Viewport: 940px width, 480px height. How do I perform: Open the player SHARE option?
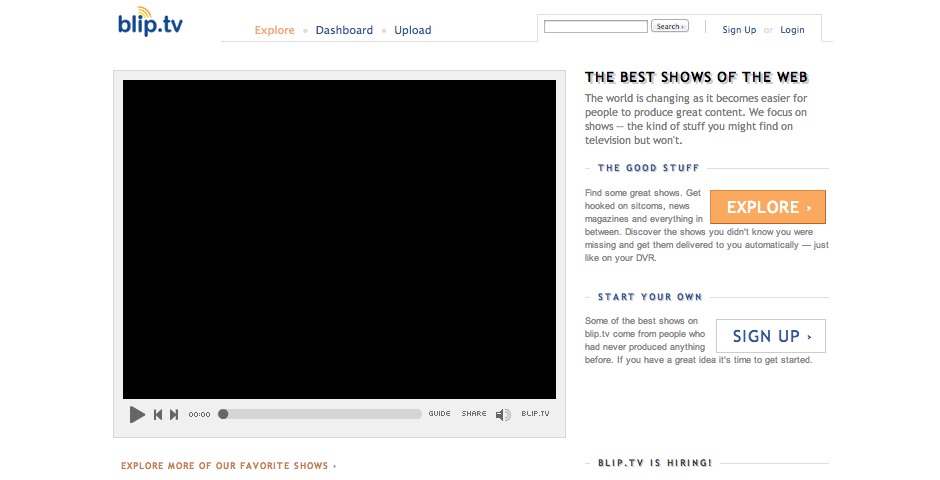click(474, 413)
